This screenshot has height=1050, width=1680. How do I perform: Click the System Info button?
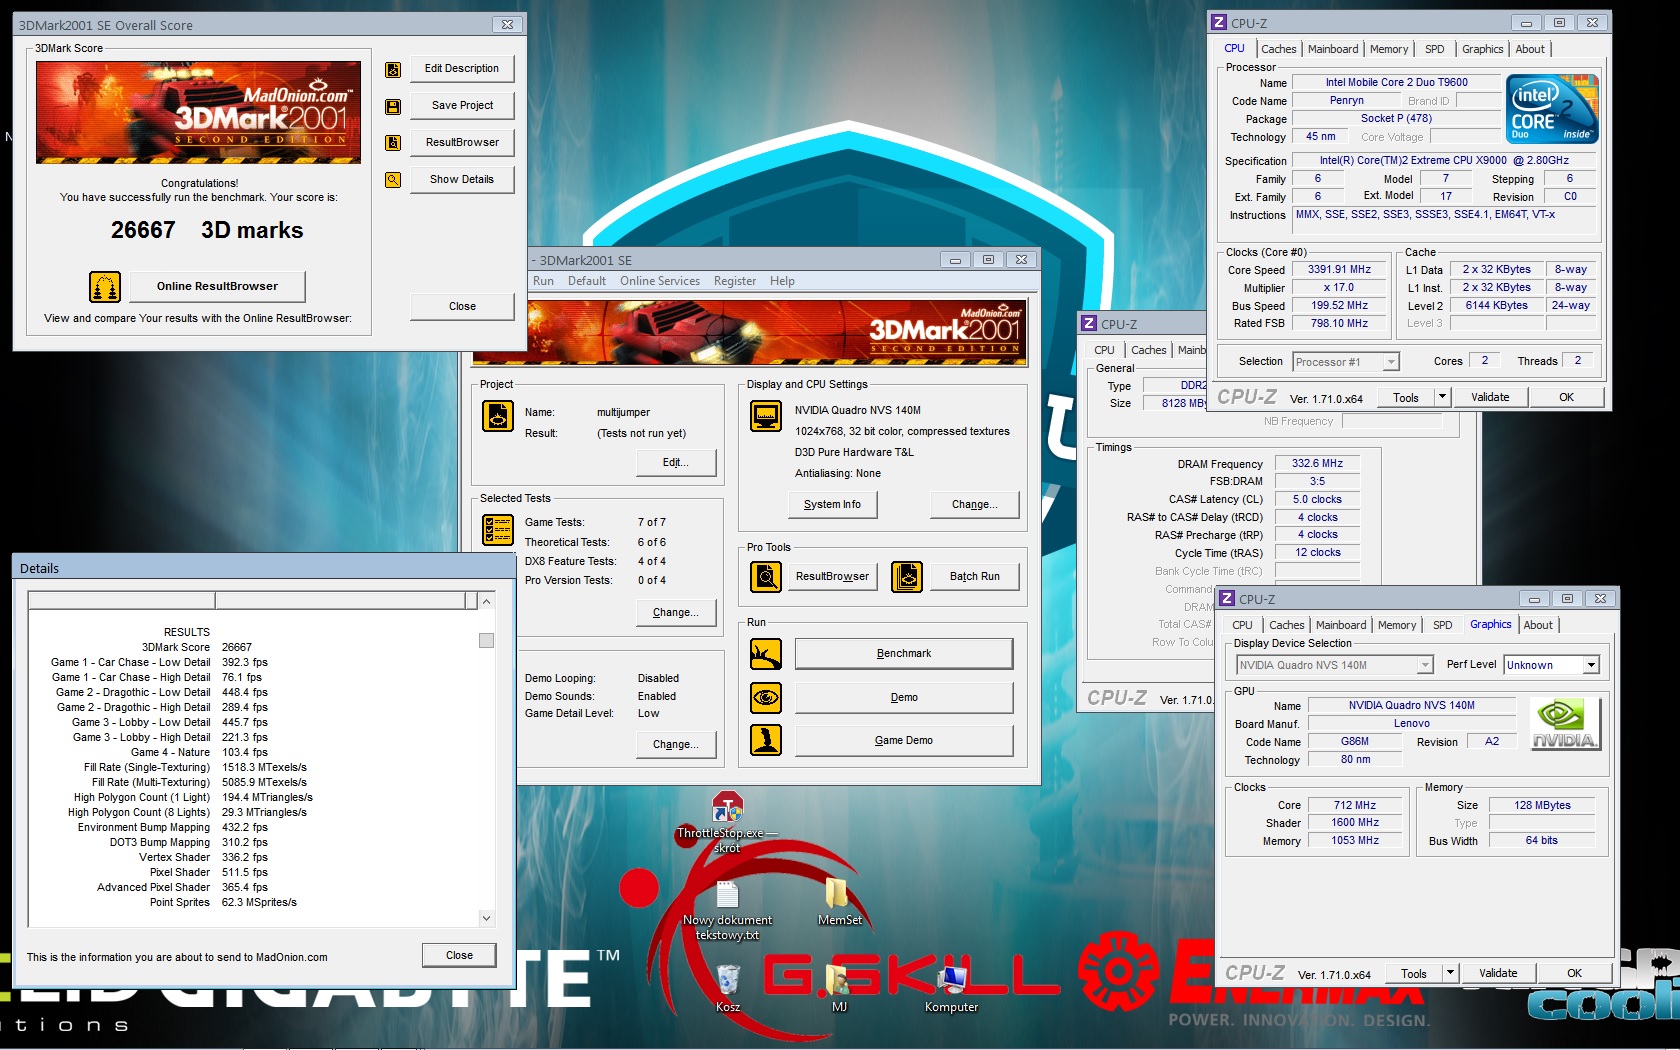(x=832, y=505)
